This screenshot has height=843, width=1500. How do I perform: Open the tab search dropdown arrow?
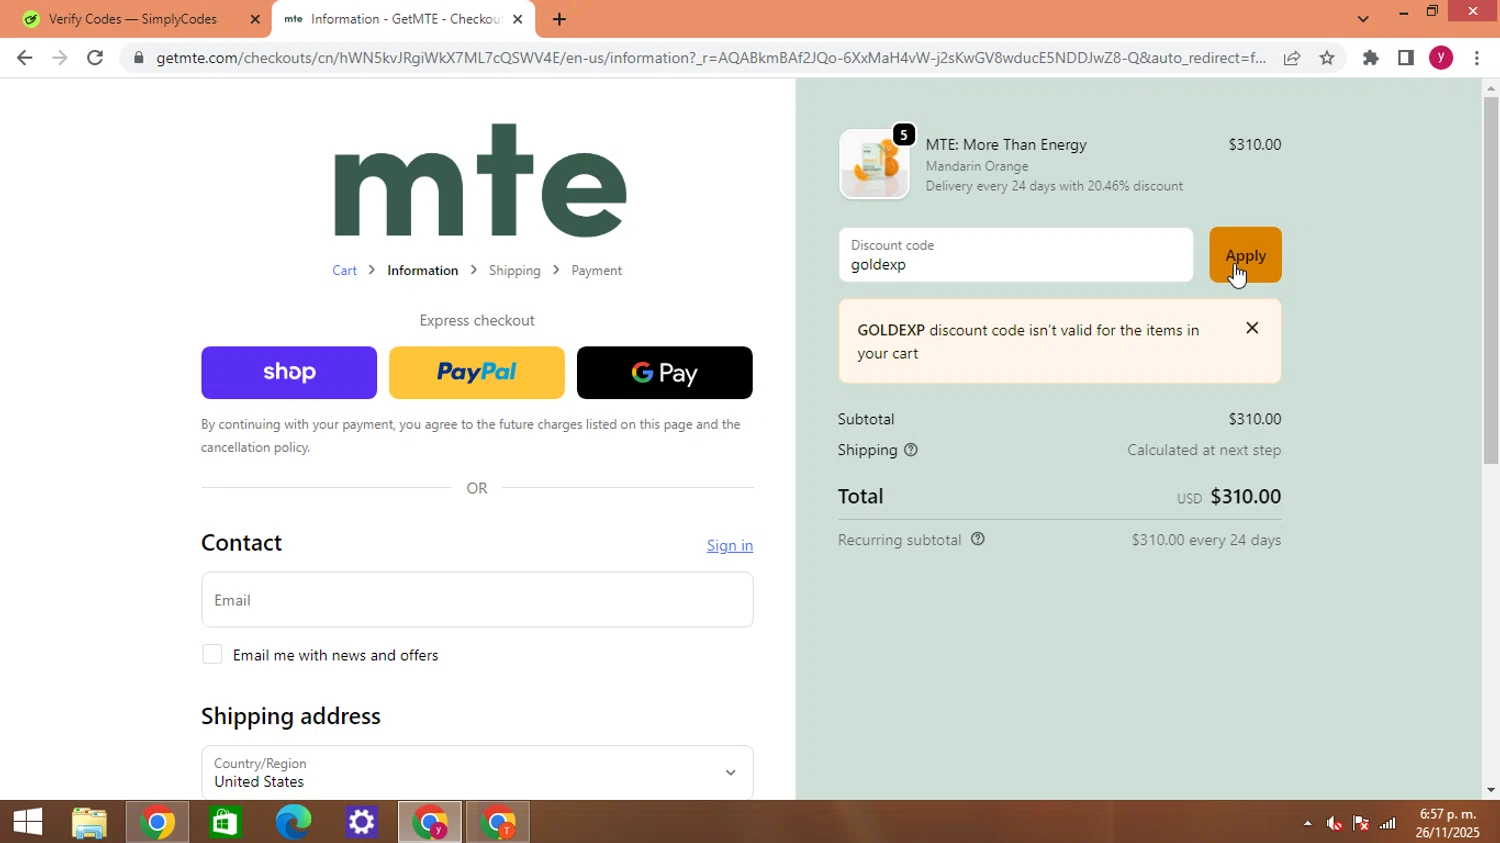[x=1363, y=19]
